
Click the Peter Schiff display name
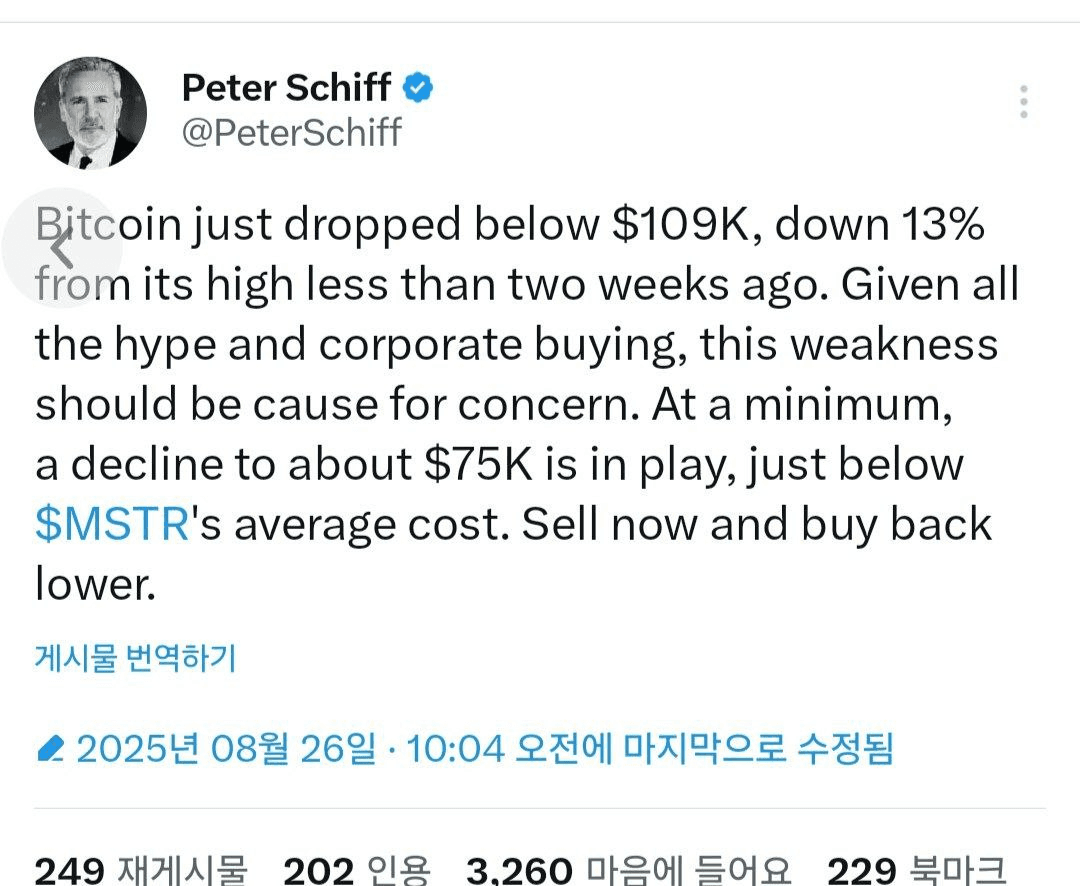(x=287, y=87)
